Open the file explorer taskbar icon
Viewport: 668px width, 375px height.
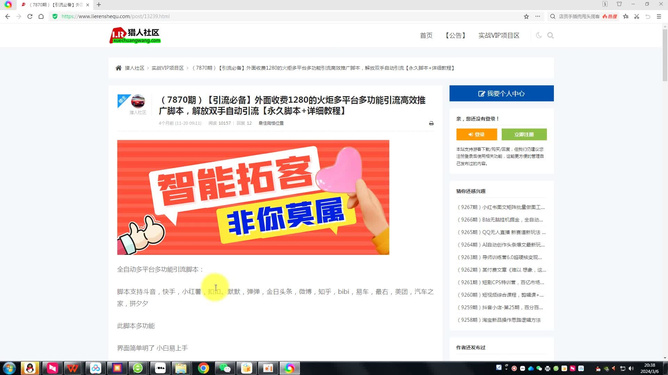(181, 368)
